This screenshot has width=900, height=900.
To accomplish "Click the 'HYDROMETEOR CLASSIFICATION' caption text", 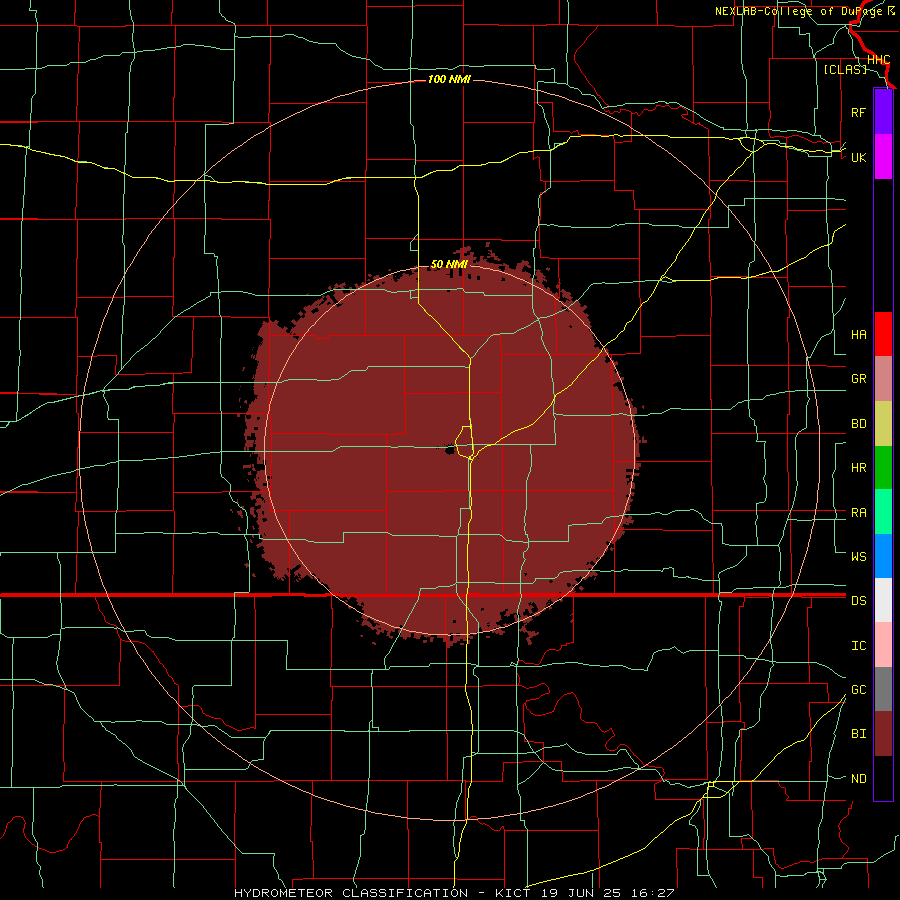I will point(351,893).
